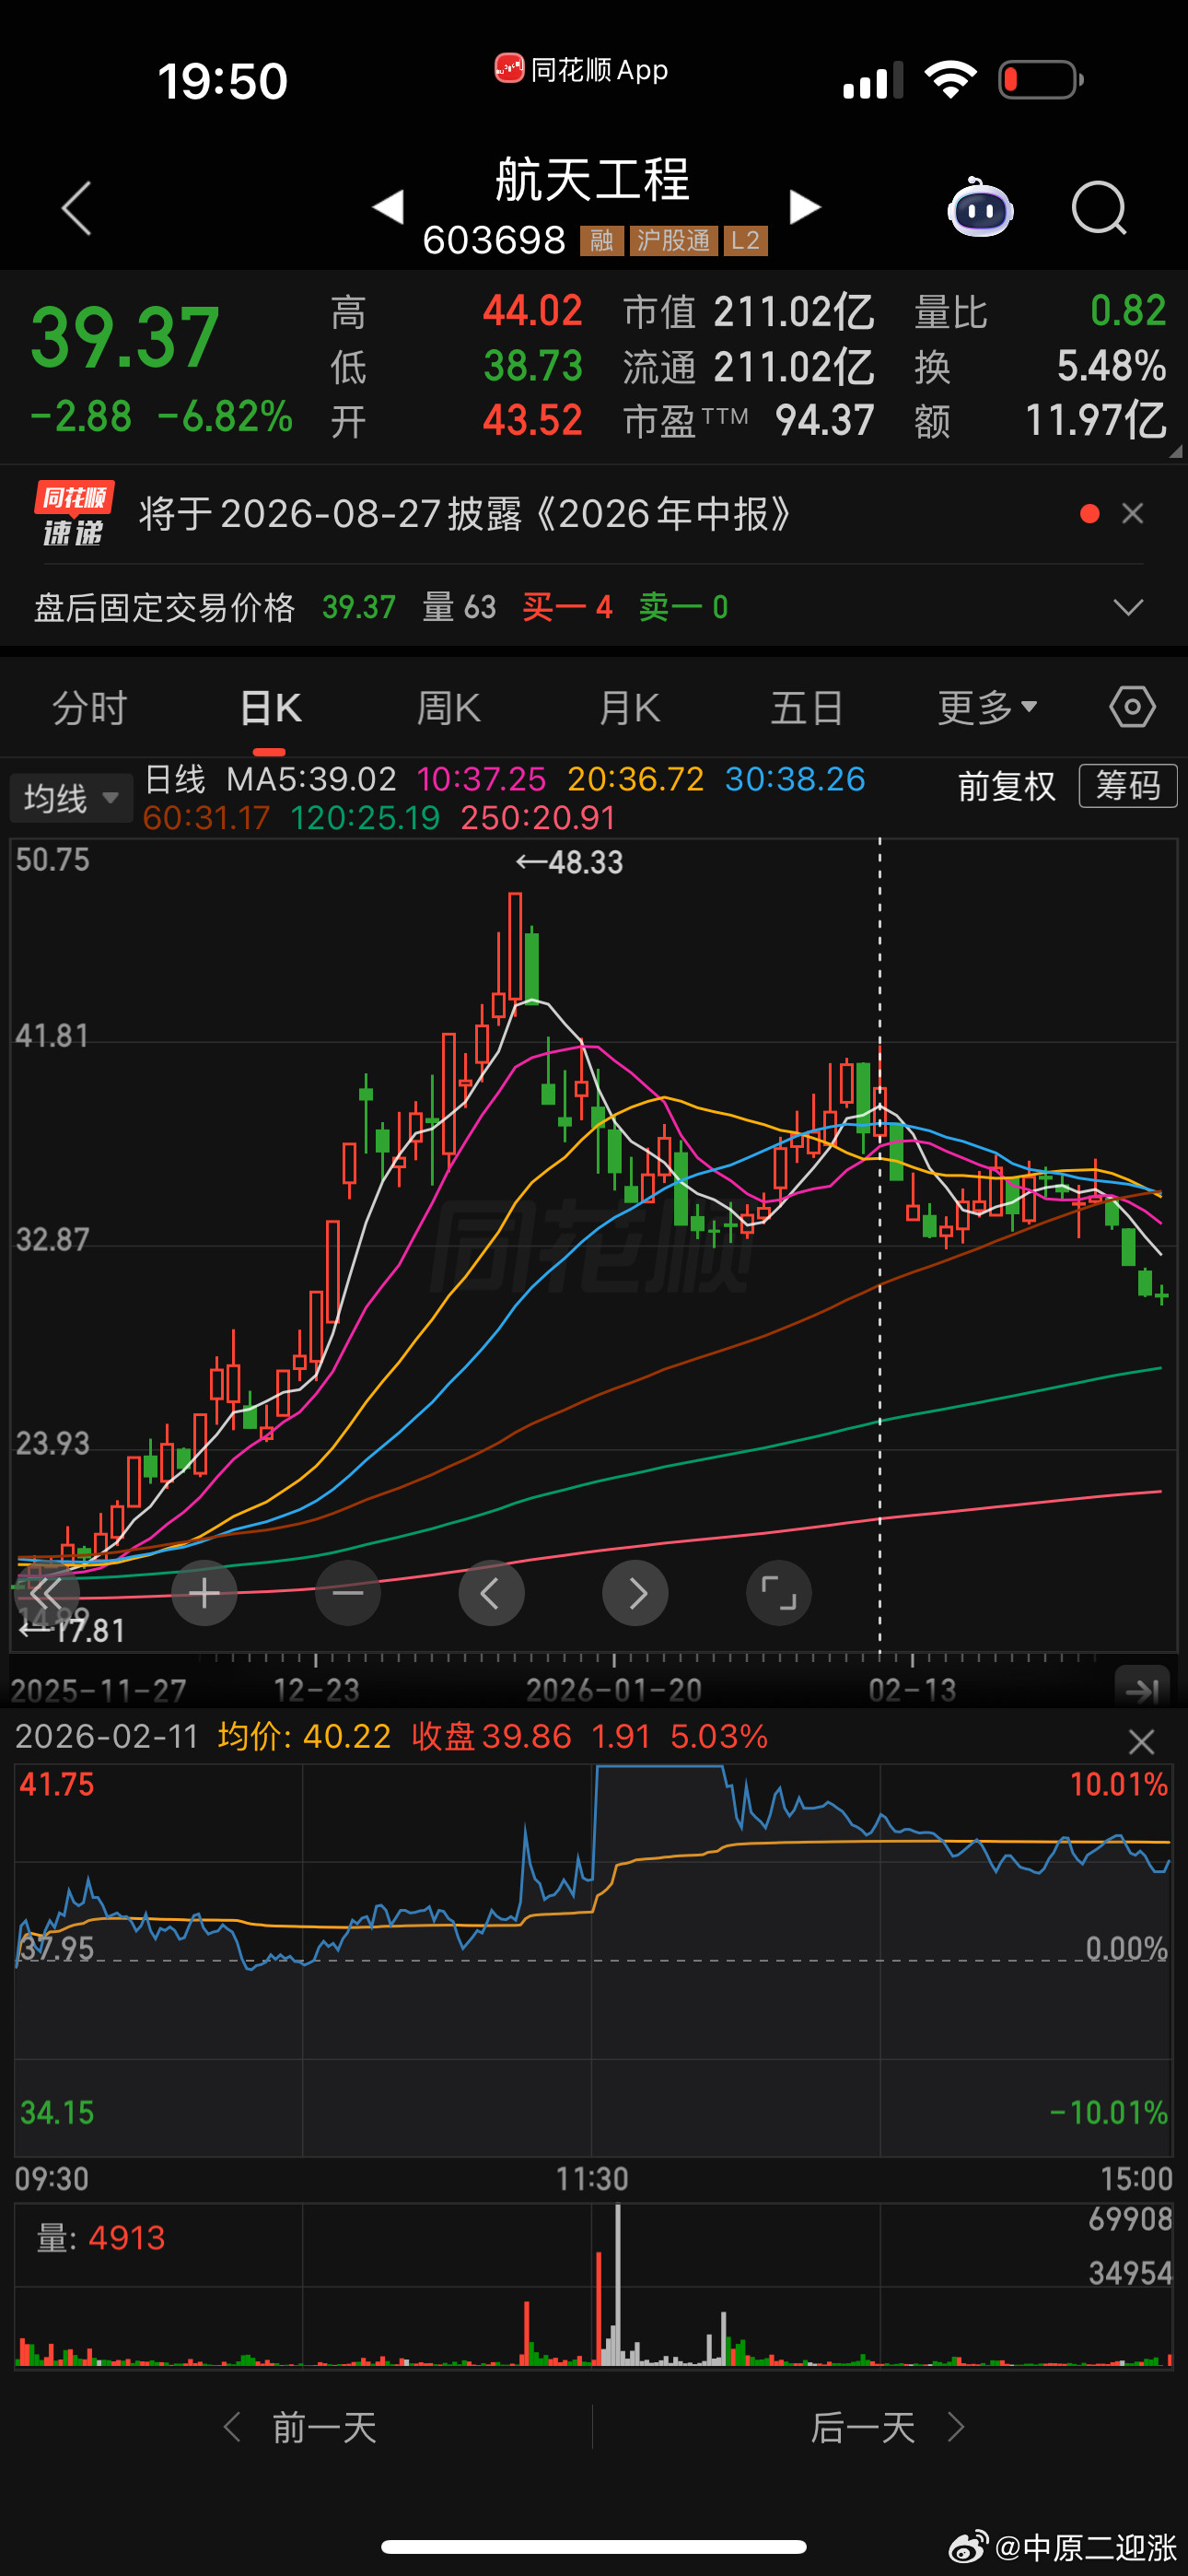The image size is (1188, 2576).
Task: Tap the 沪股通 badge
Action: pyautogui.click(x=673, y=240)
